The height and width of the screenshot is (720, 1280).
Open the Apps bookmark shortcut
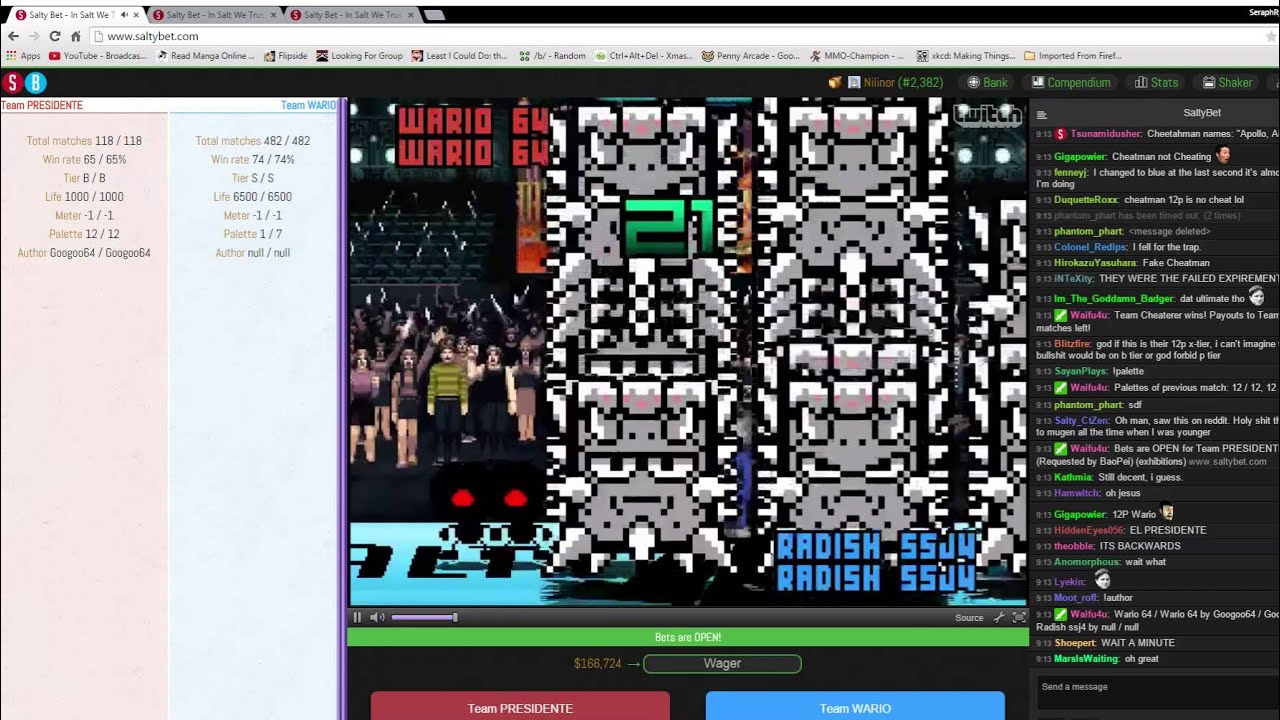point(23,56)
